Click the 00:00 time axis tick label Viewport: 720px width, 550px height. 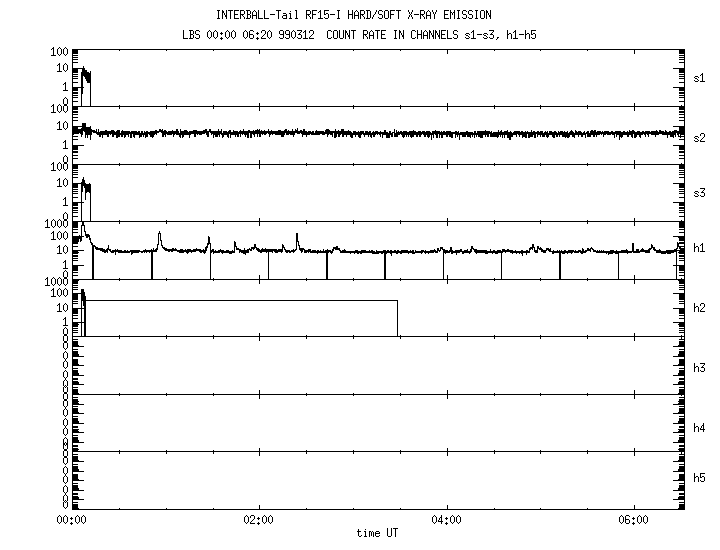pyautogui.click(x=70, y=520)
